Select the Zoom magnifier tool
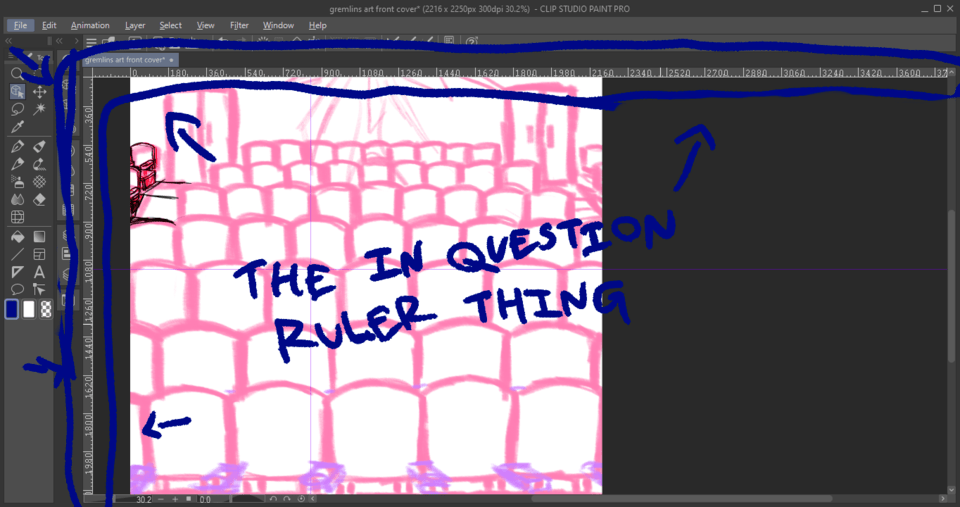Screen dimensions: 960x507 point(17,74)
